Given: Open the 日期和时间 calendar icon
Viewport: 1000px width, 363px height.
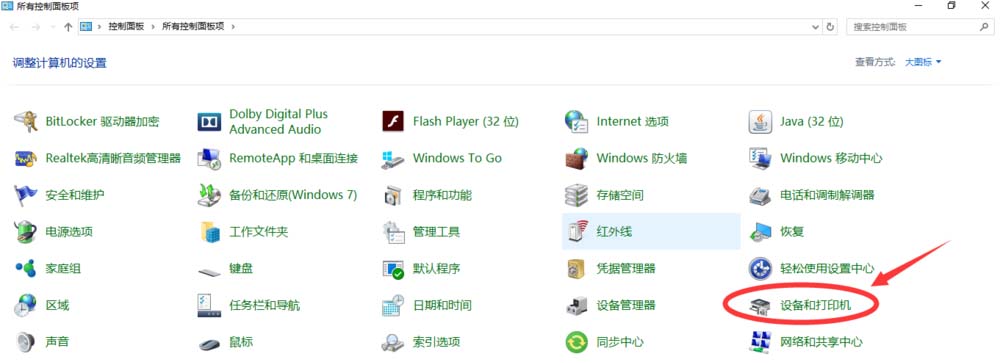Looking at the screenshot, I should (393, 306).
